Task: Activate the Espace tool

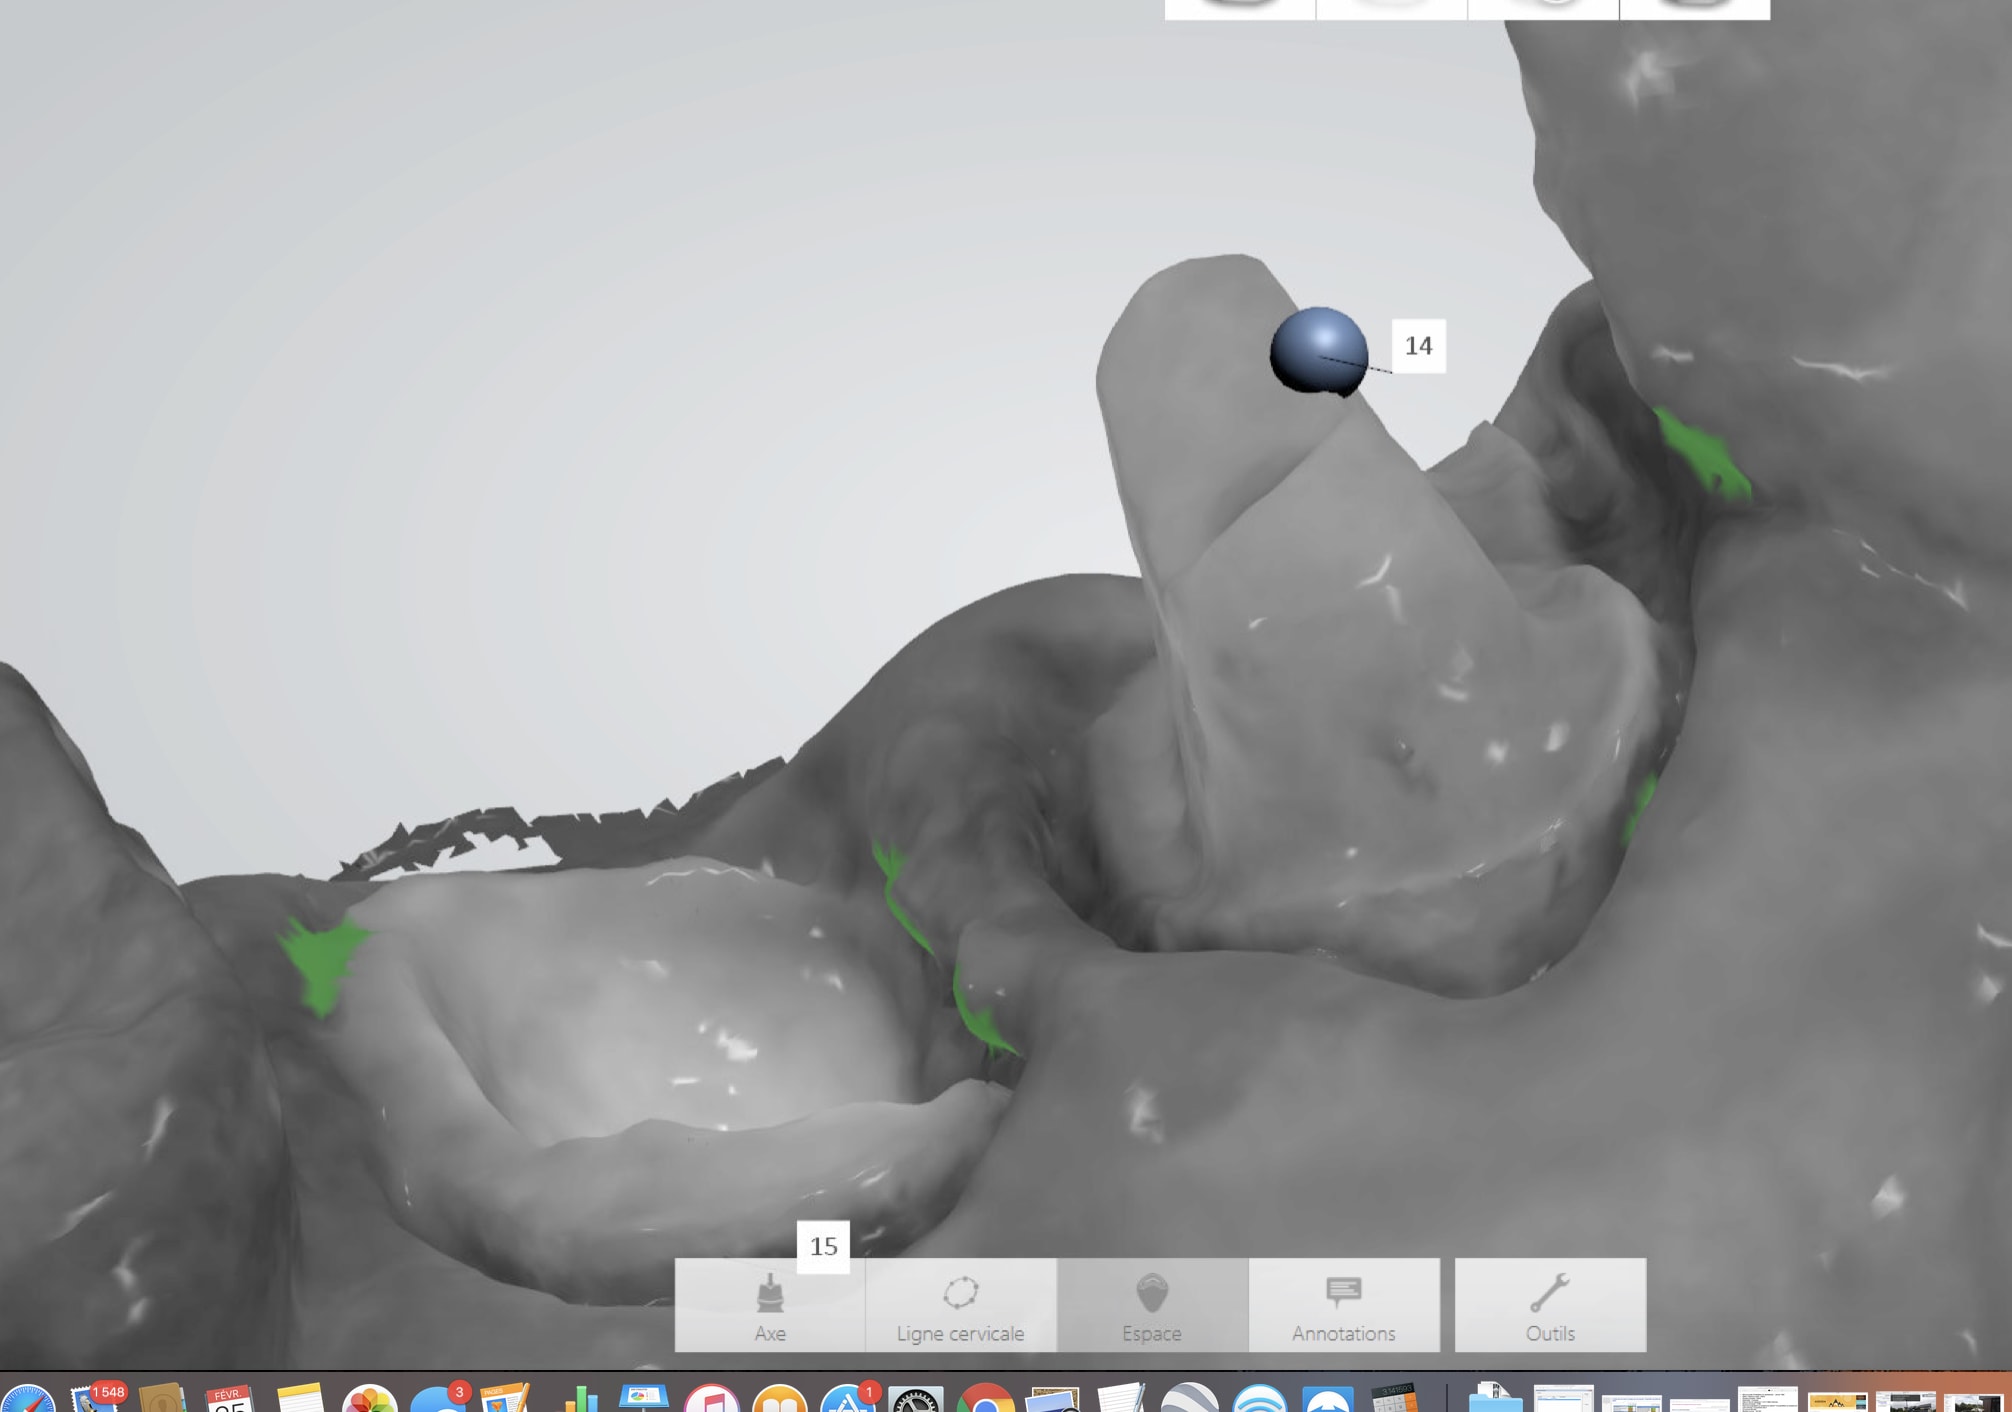Action: tap(1152, 1306)
